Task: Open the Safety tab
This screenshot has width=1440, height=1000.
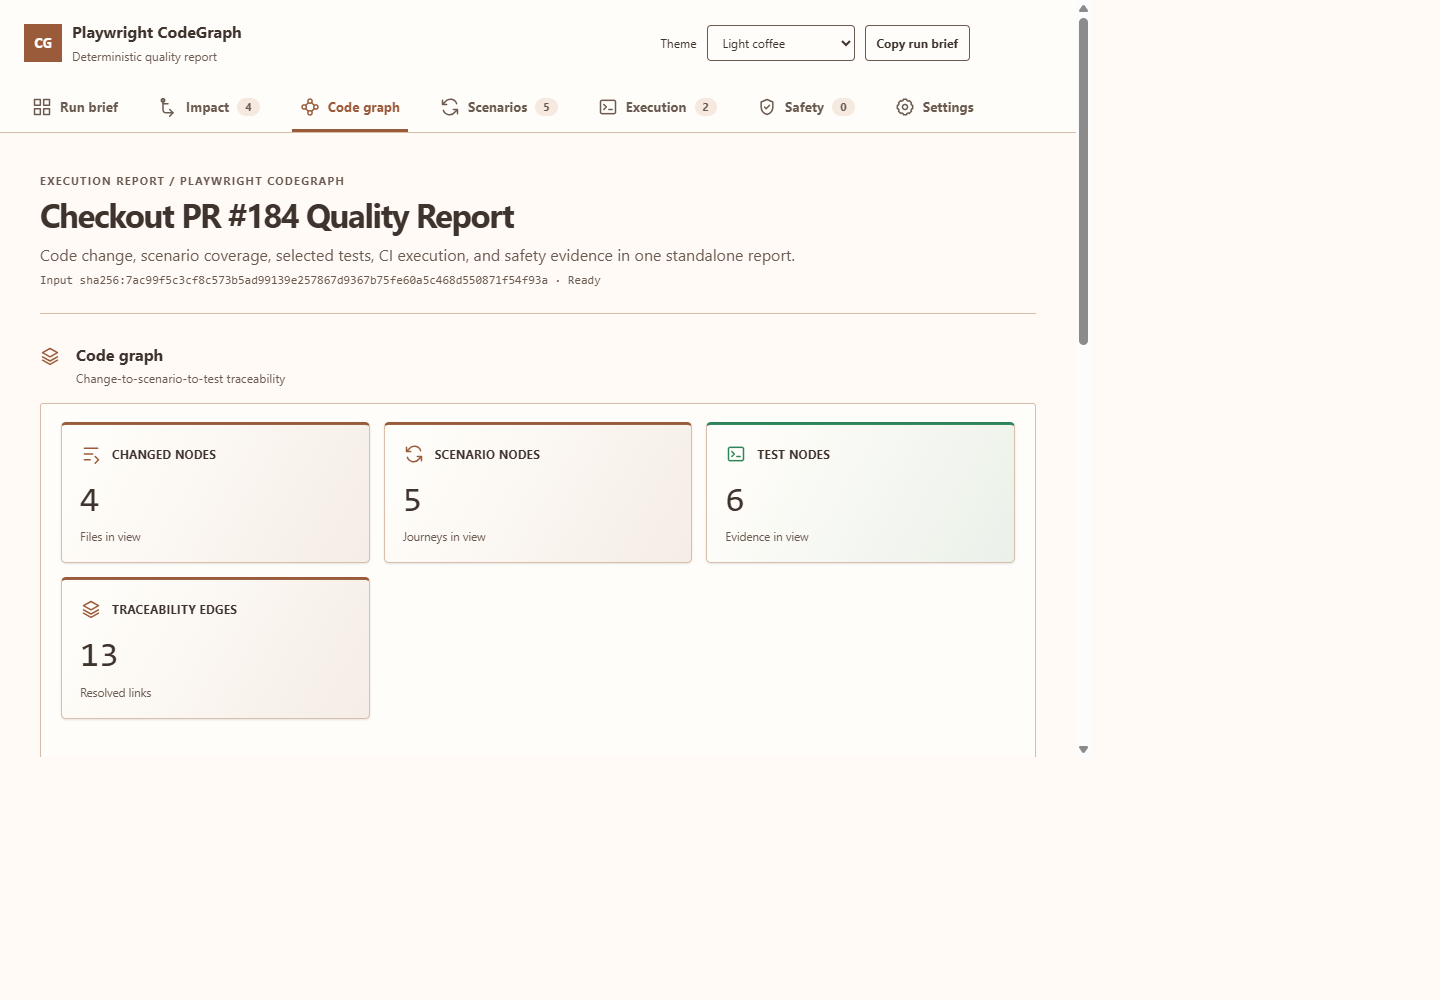Action: 806,107
